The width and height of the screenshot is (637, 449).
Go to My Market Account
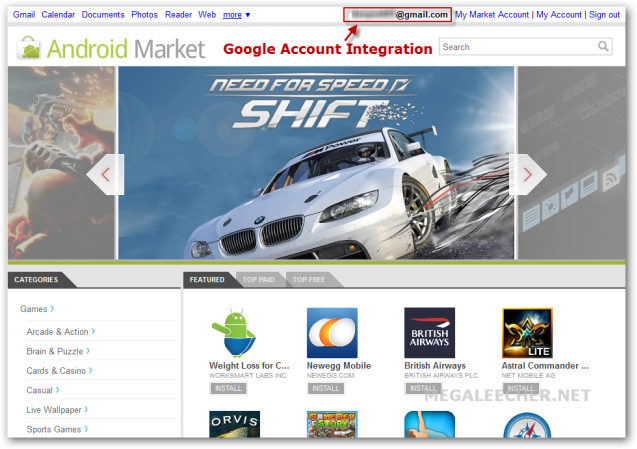[x=492, y=15]
